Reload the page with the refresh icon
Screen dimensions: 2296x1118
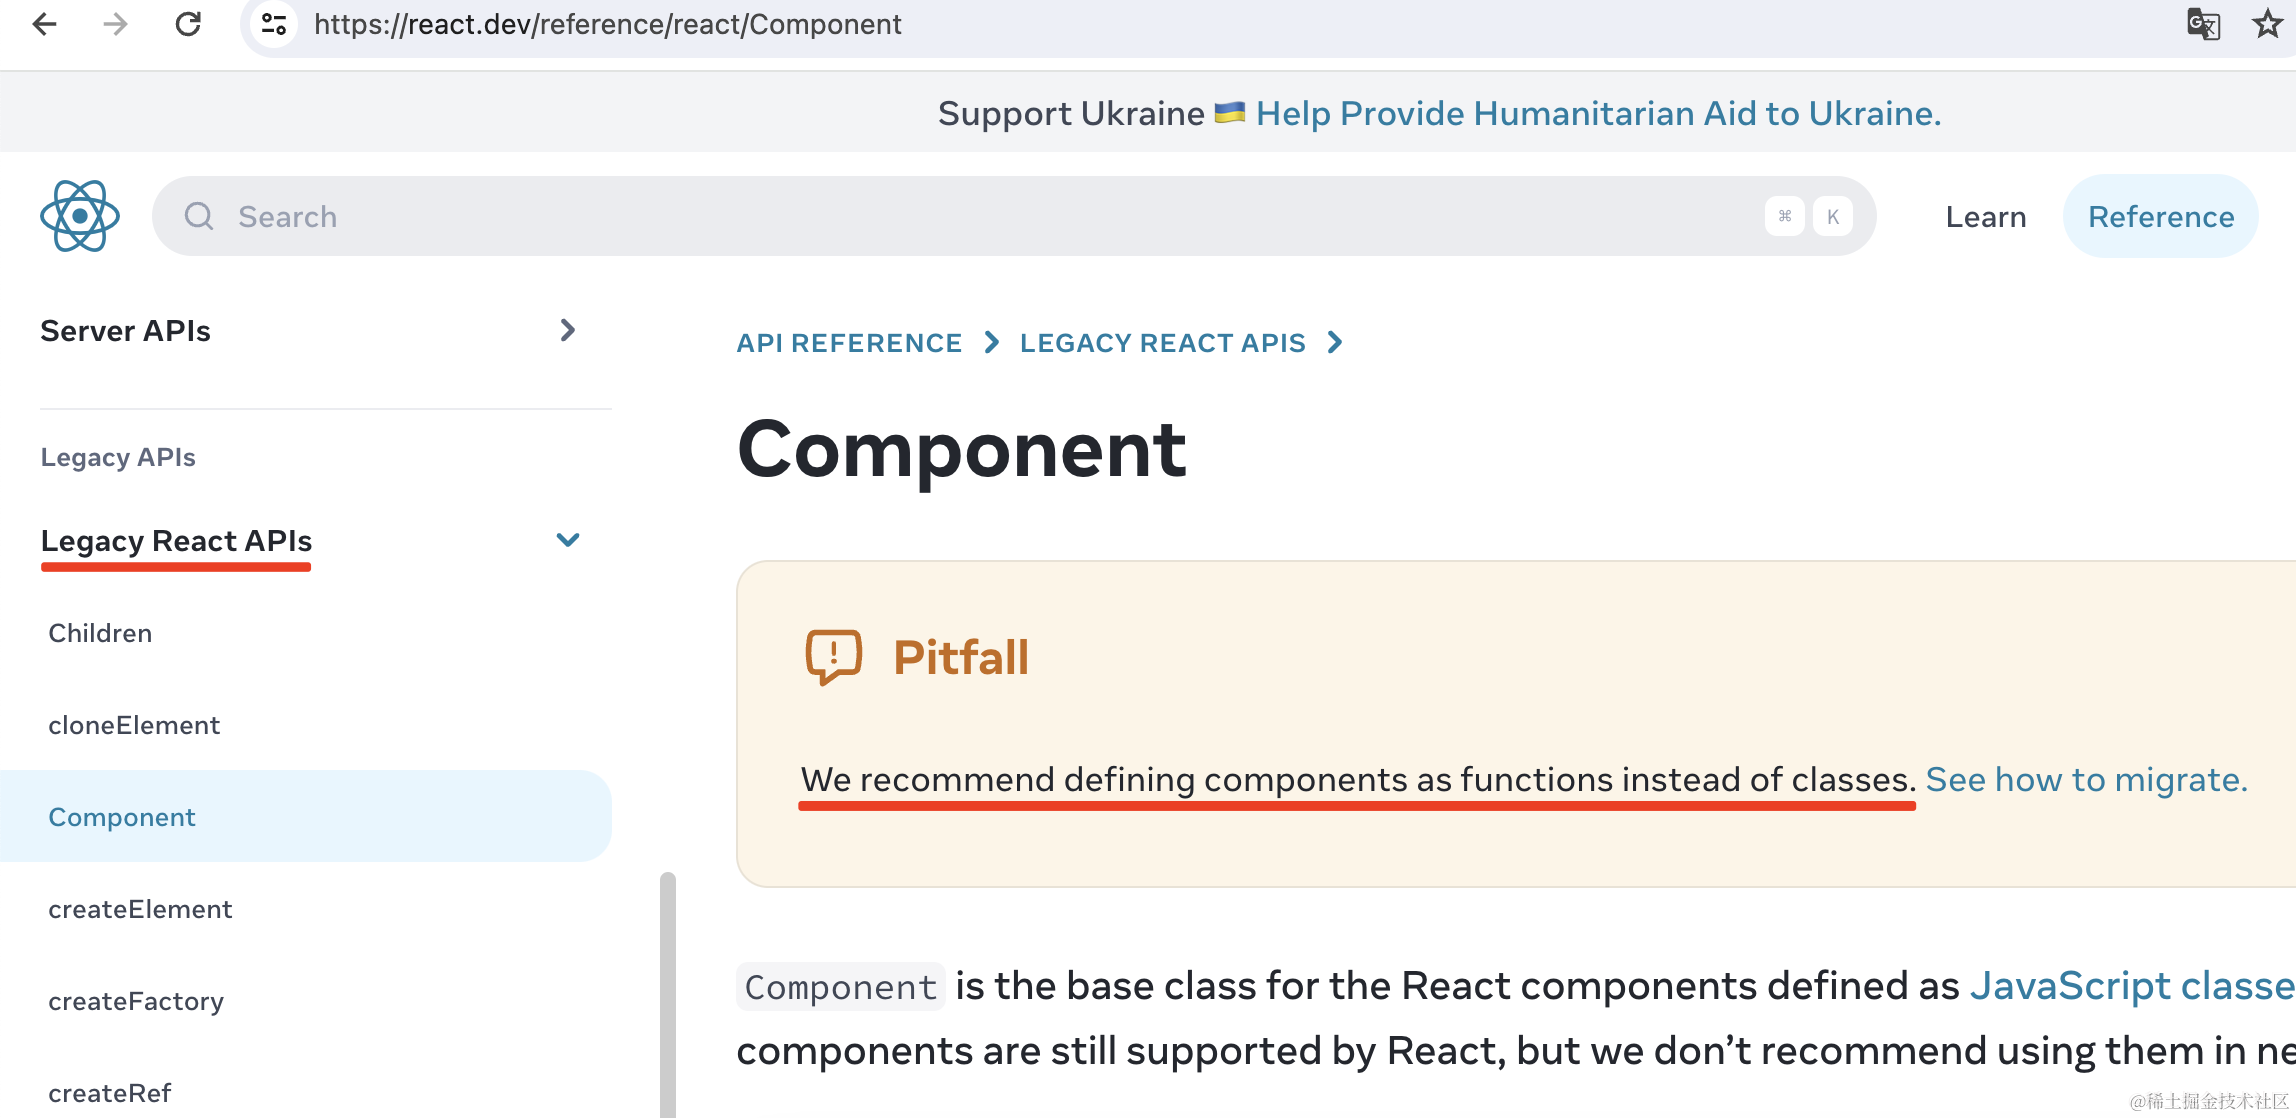(x=188, y=23)
